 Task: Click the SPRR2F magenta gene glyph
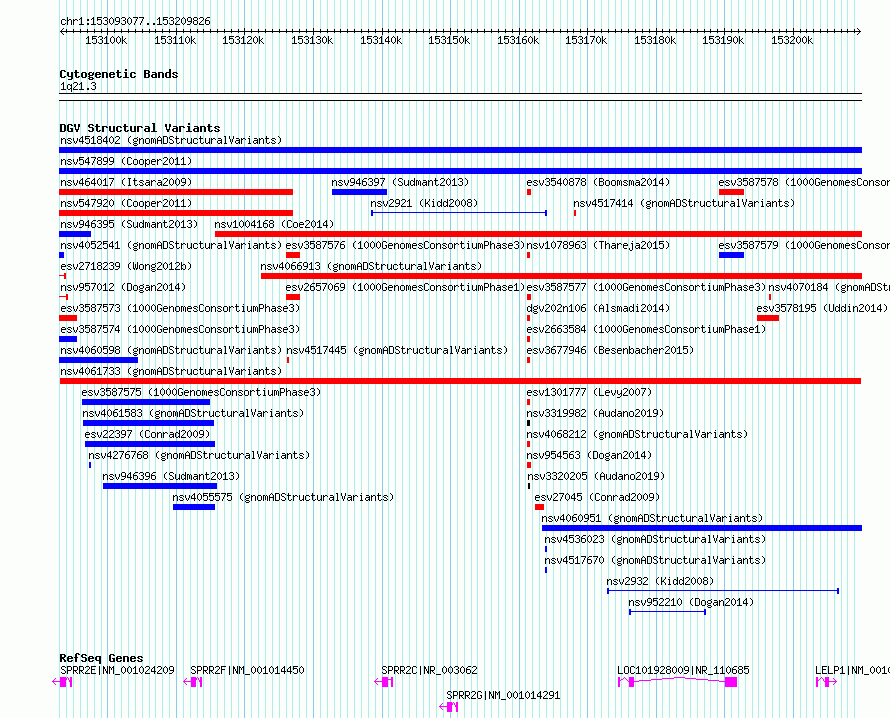pyautogui.click(x=193, y=682)
